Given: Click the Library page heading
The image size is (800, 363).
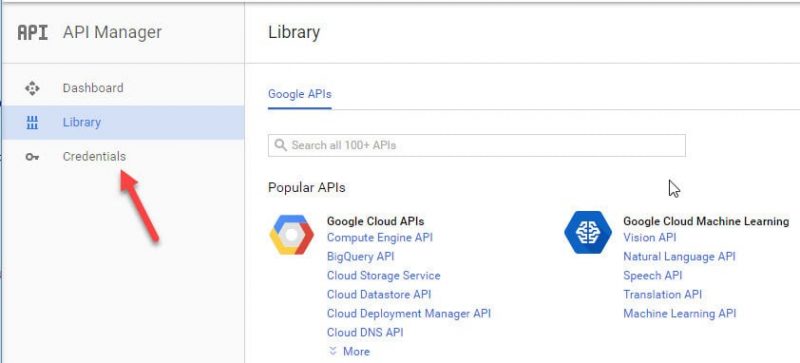Looking at the screenshot, I should point(294,32).
